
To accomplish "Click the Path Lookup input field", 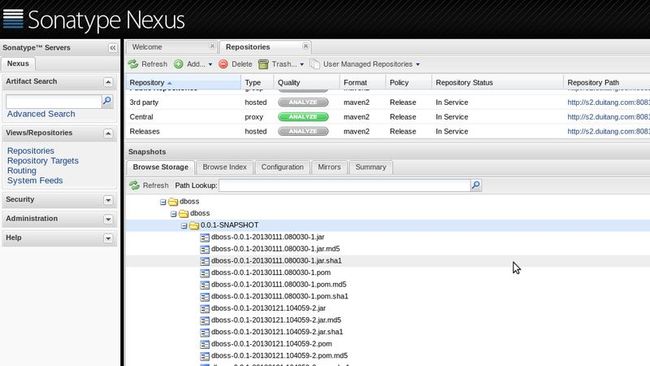I will click(344, 185).
